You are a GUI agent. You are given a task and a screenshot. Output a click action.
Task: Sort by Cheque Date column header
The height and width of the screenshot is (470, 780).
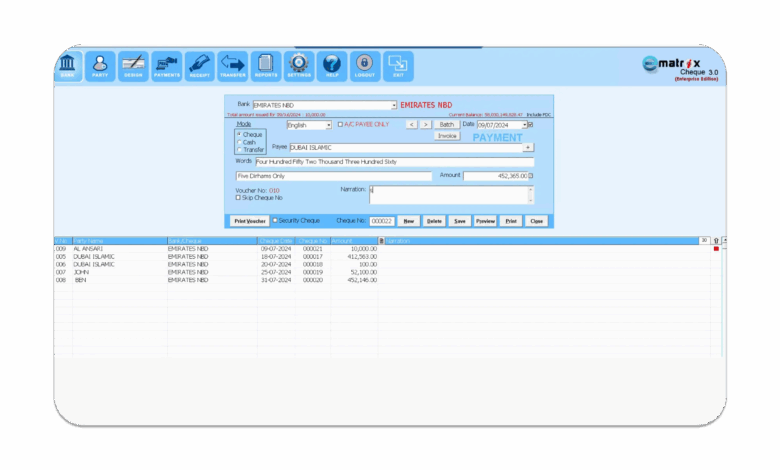(x=276, y=241)
